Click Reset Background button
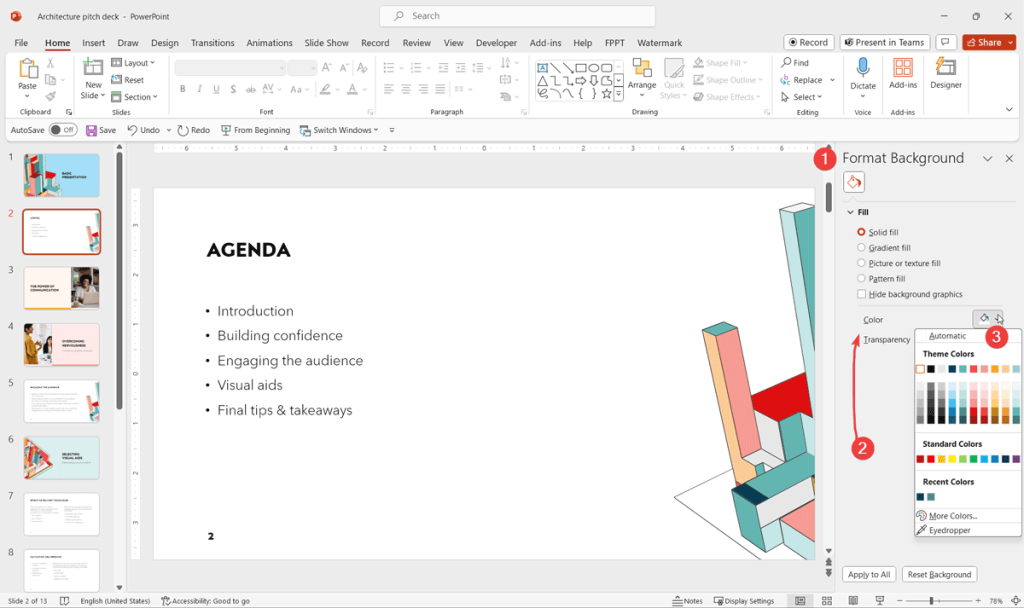 pyautogui.click(x=939, y=574)
